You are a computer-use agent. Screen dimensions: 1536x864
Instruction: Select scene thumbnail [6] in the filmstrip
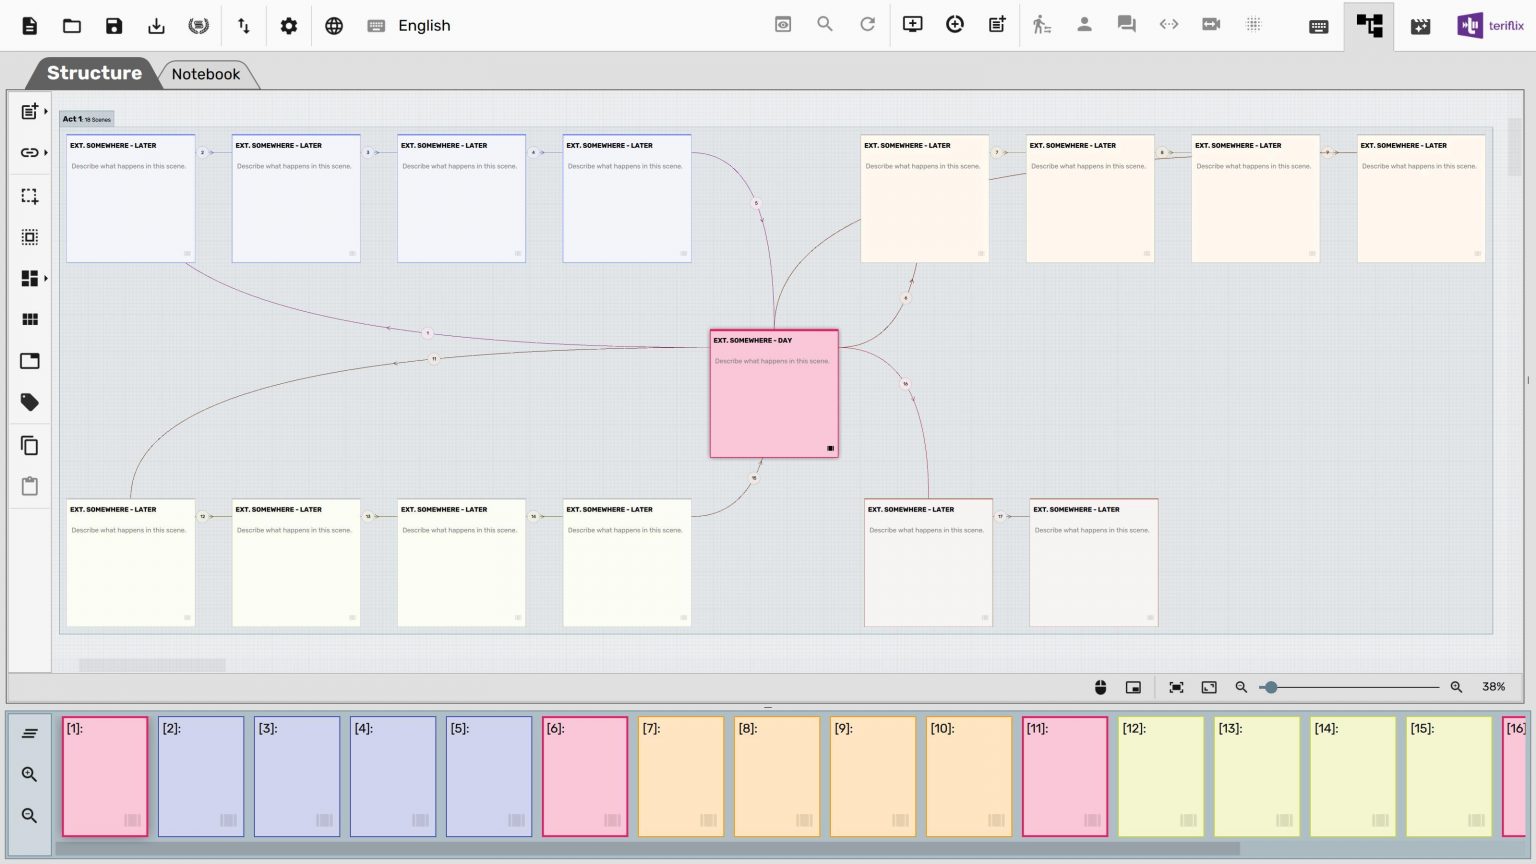point(585,776)
